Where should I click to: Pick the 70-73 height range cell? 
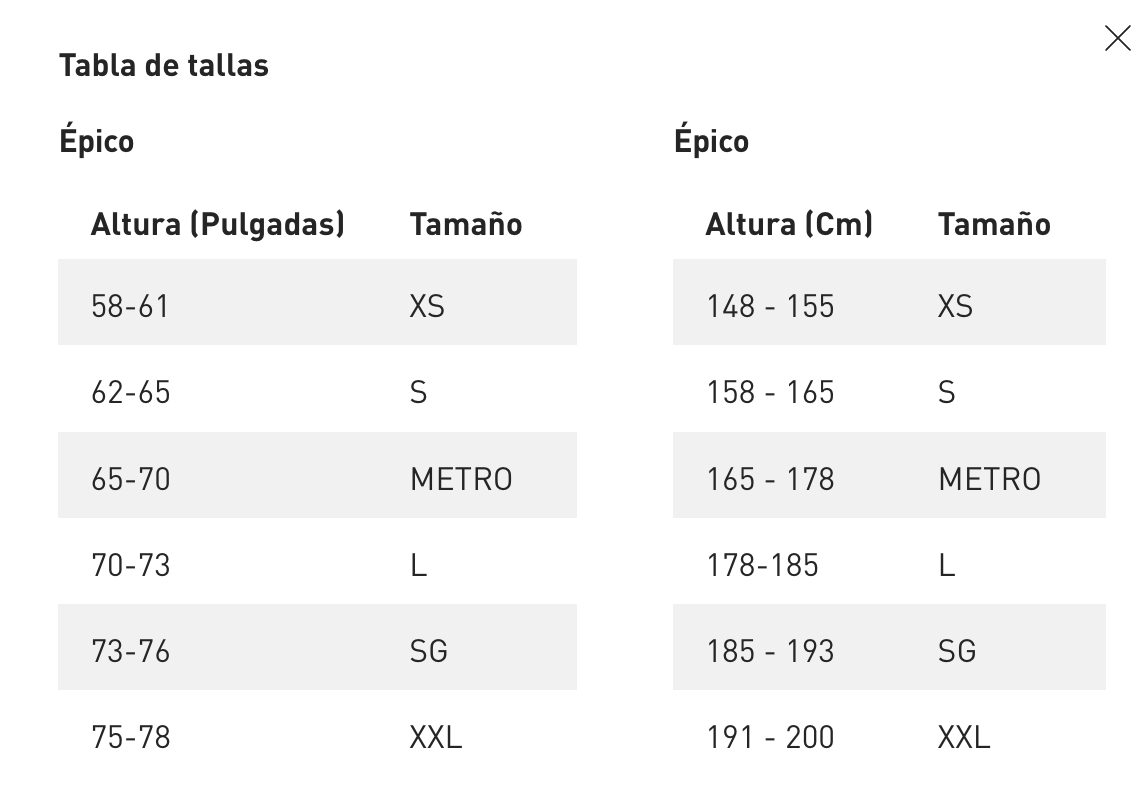(x=130, y=565)
